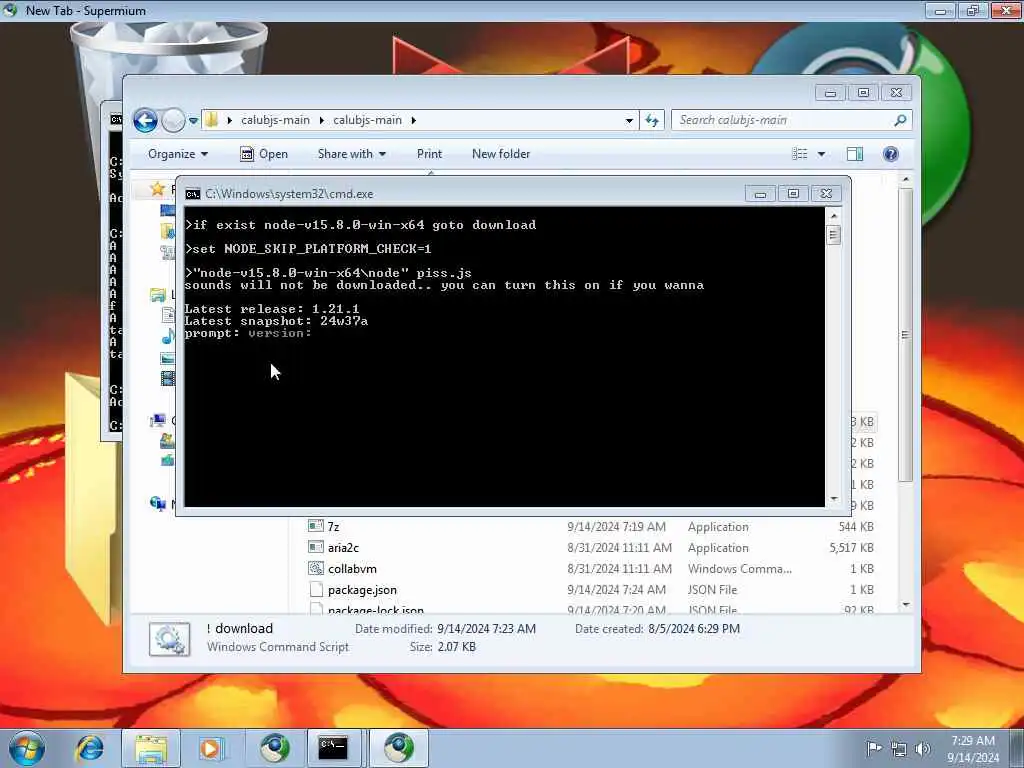Click the network tray icon
The width and height of the screenshot is (1024, 768).
tap(899, 749)
